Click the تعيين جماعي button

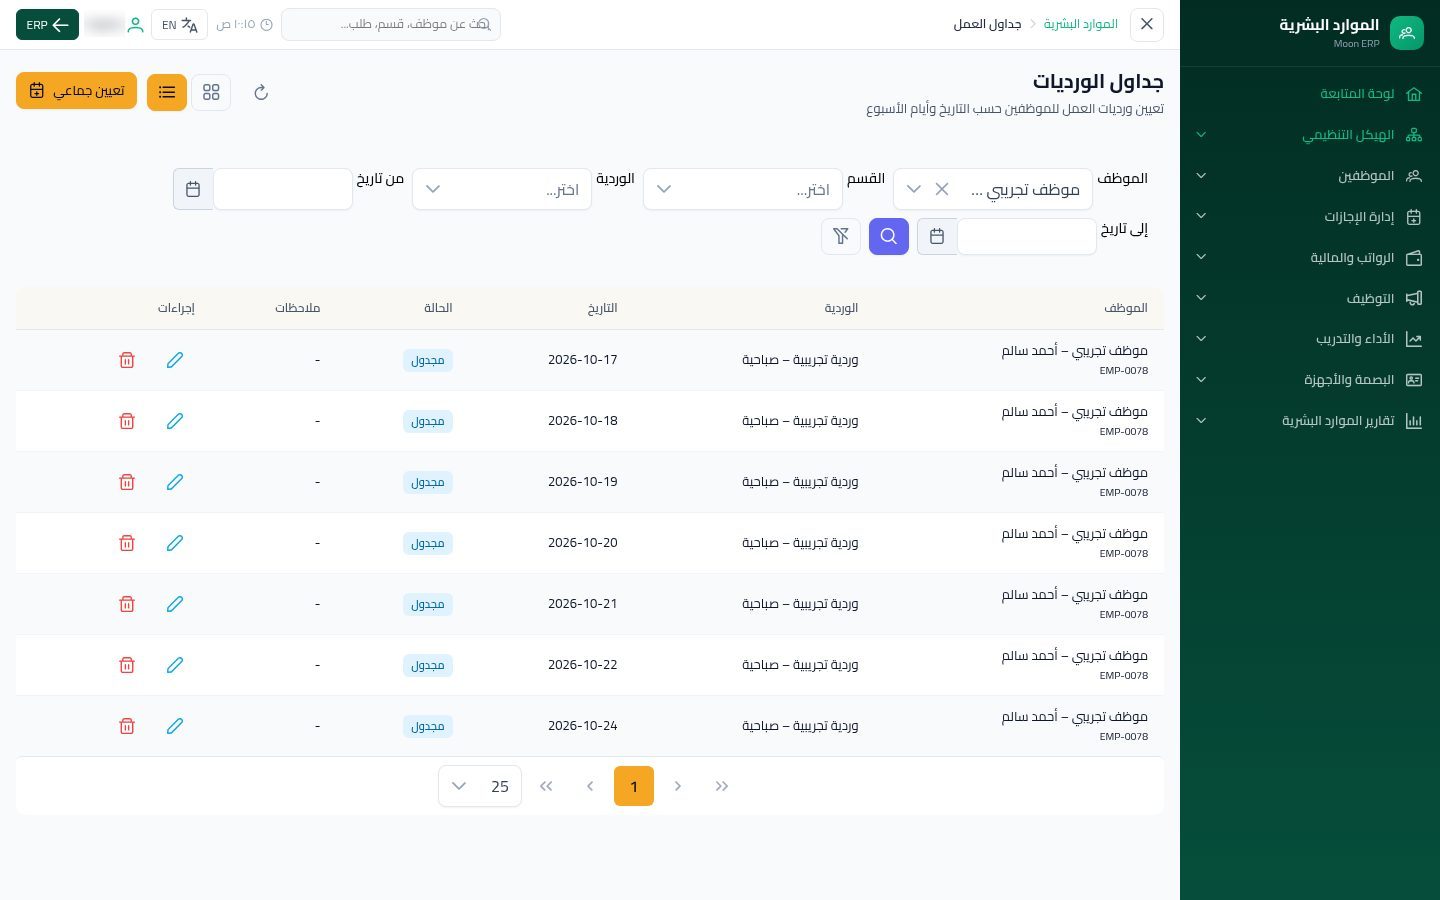tap(76, 91)
